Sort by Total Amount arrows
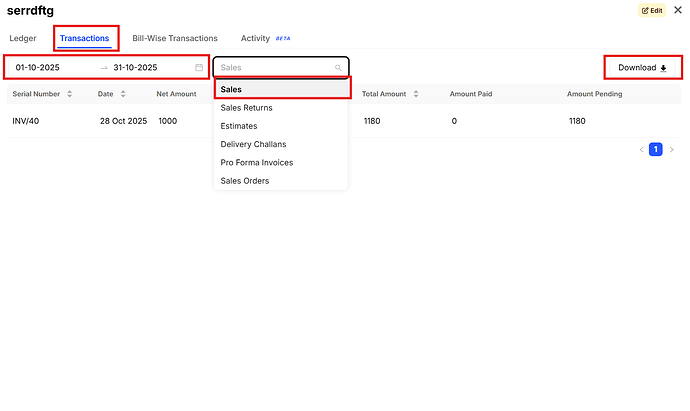Viewport: 690px width, 411px height. [416, 94]
